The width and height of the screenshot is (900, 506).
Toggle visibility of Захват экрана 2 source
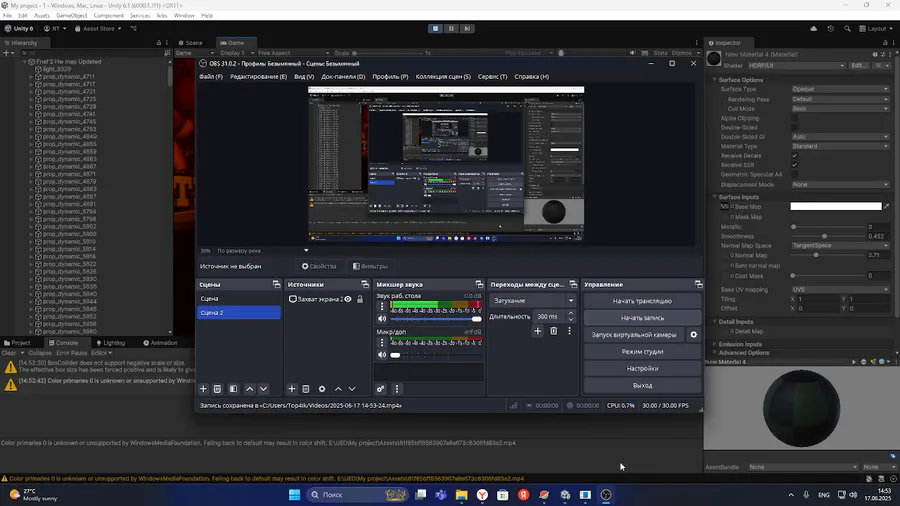point(349,299)
